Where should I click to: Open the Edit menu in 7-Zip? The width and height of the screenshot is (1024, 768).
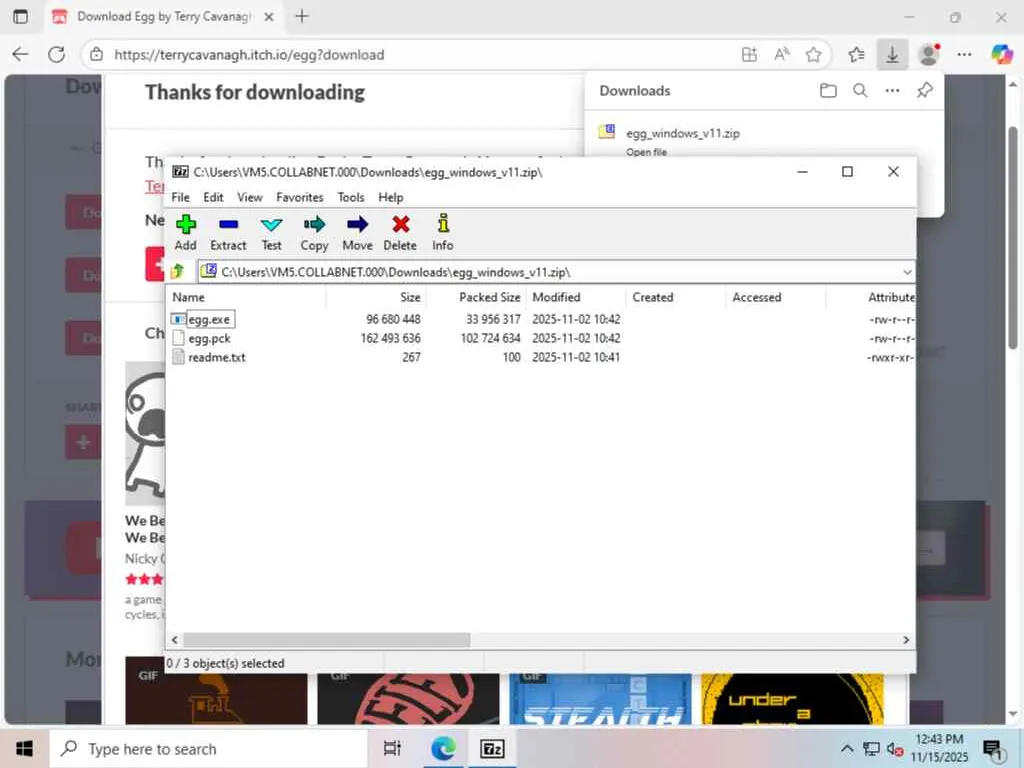(213, 197)
